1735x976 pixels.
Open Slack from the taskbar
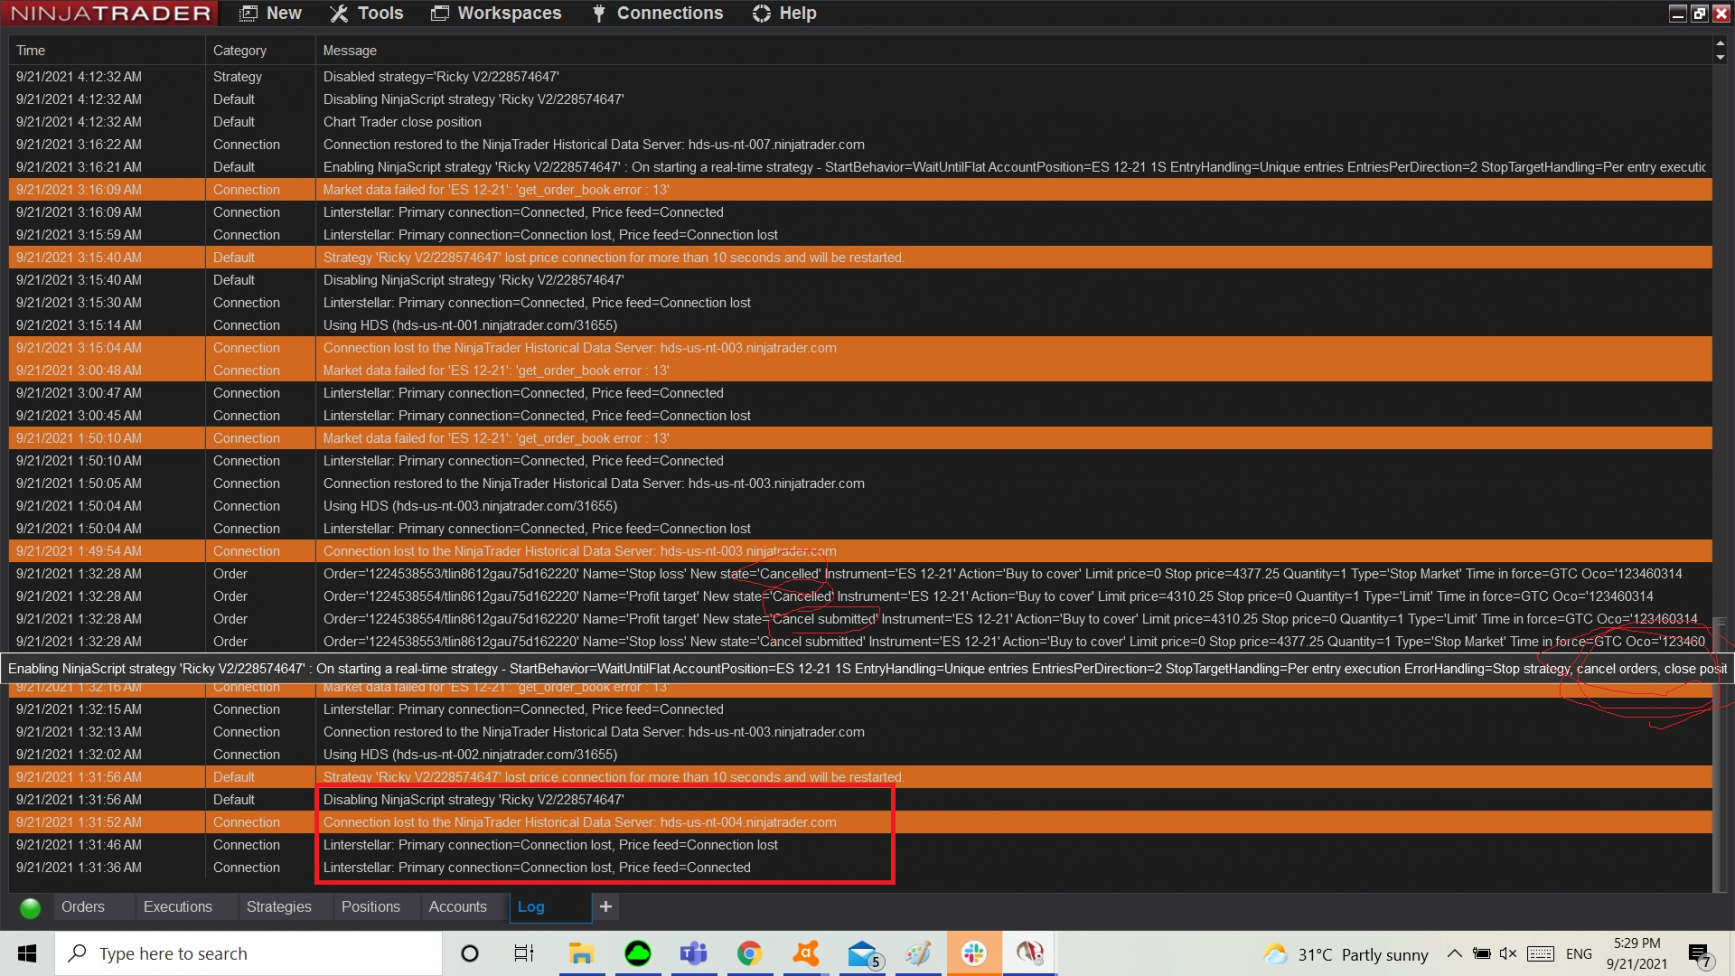click(x=974, y=954)
